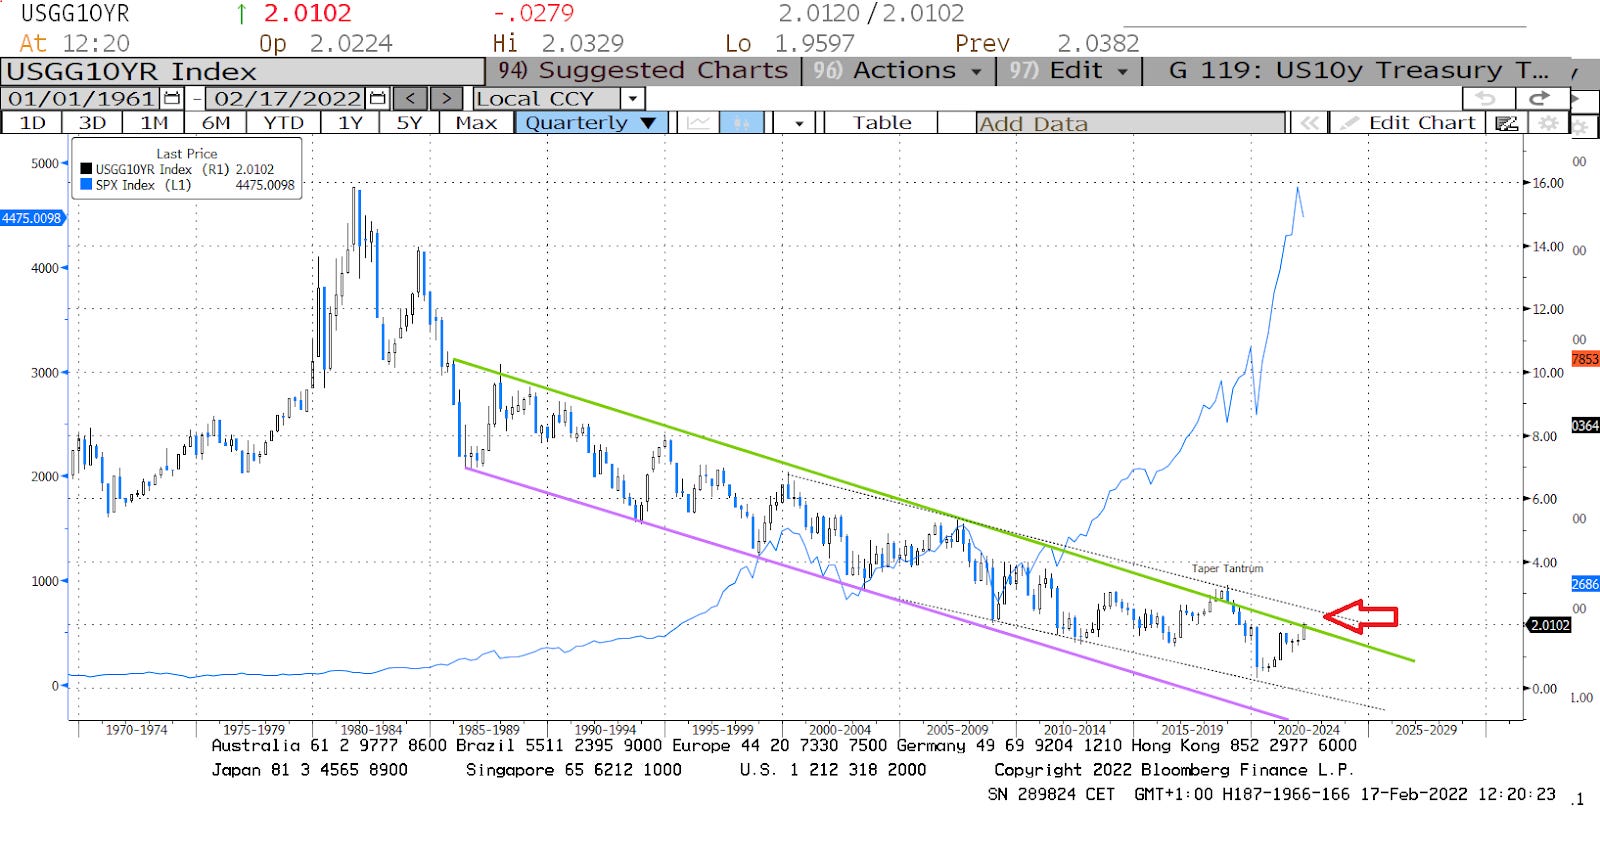Open the chart type dropdown arrow
Viewport: 1600px width, 856px height.
click(799, 123)
